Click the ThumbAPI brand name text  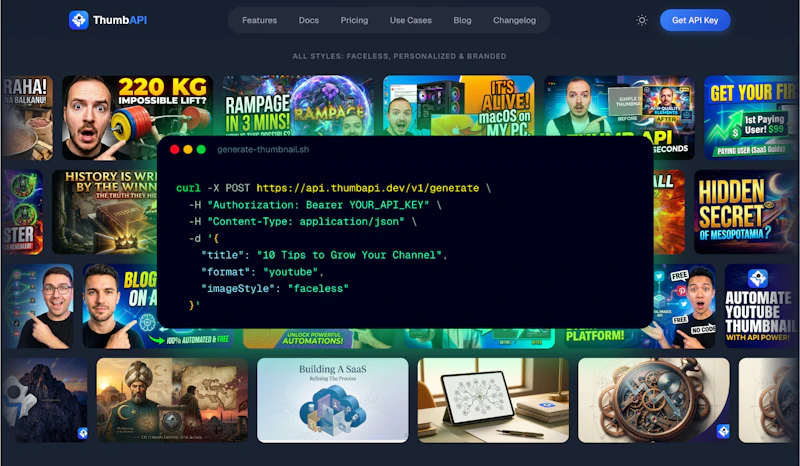point(120,20)
